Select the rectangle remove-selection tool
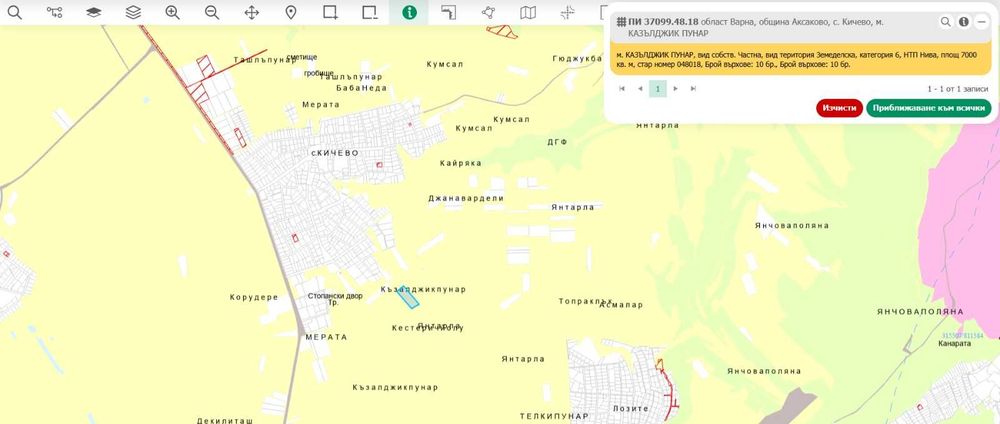The width and height of the screenshot is (1000, 424). pos(370,12)
